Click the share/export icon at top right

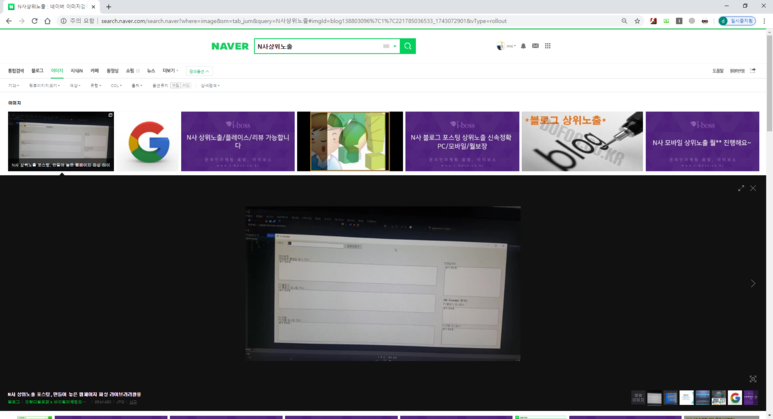pos(753,71)
